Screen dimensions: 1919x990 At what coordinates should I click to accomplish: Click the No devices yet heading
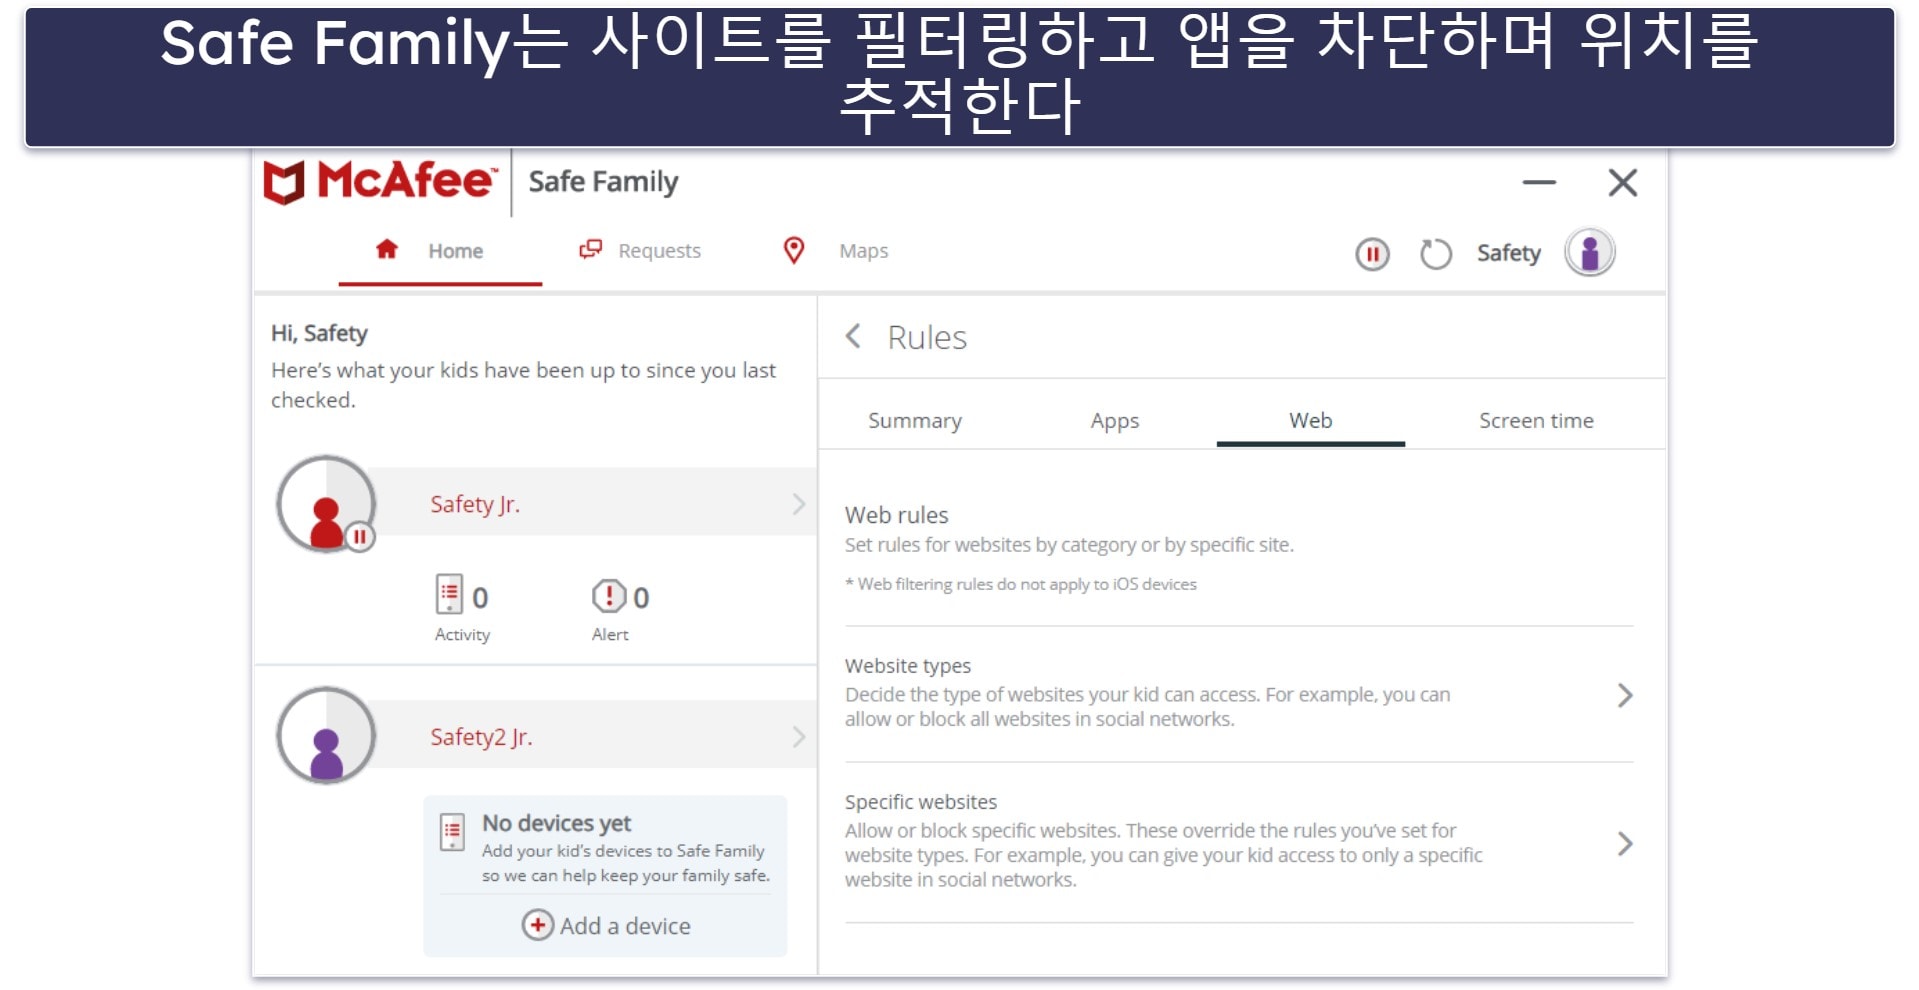[557, 823]
